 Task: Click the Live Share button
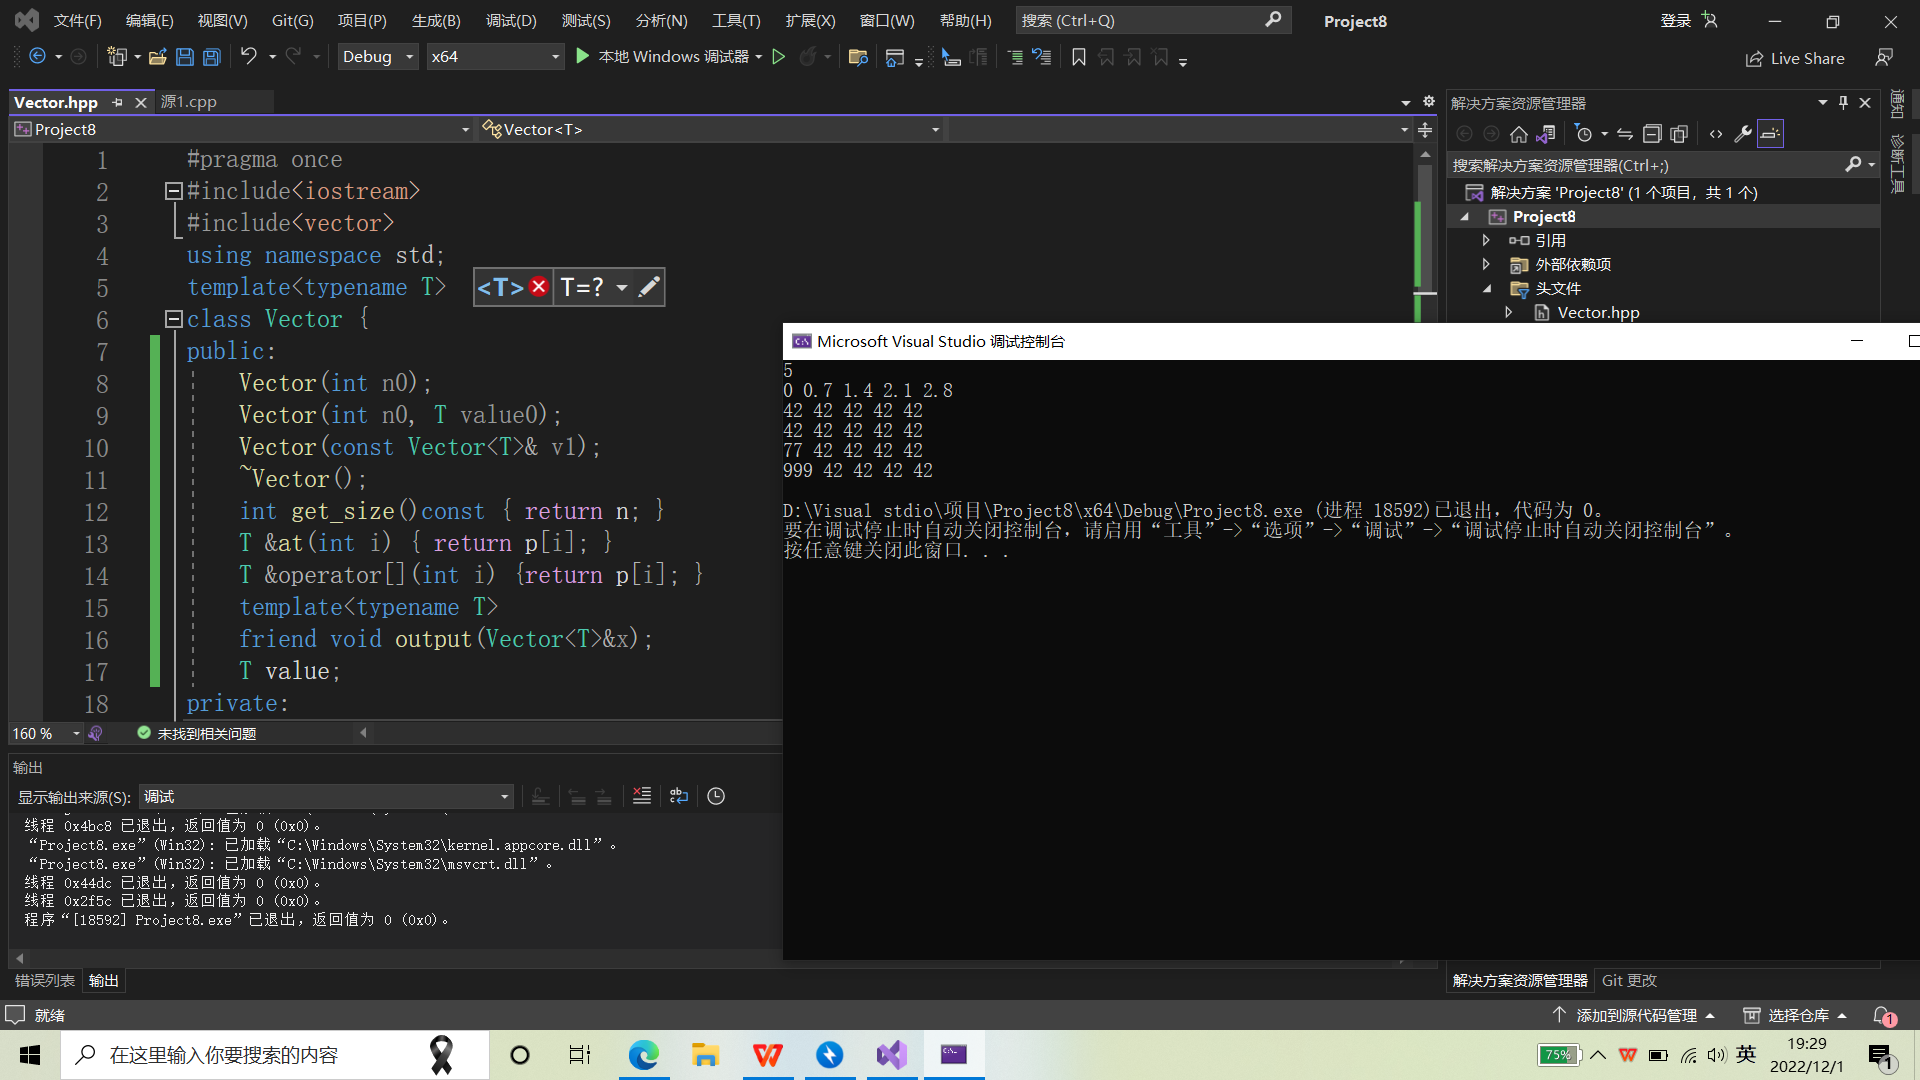[1795, 58]
